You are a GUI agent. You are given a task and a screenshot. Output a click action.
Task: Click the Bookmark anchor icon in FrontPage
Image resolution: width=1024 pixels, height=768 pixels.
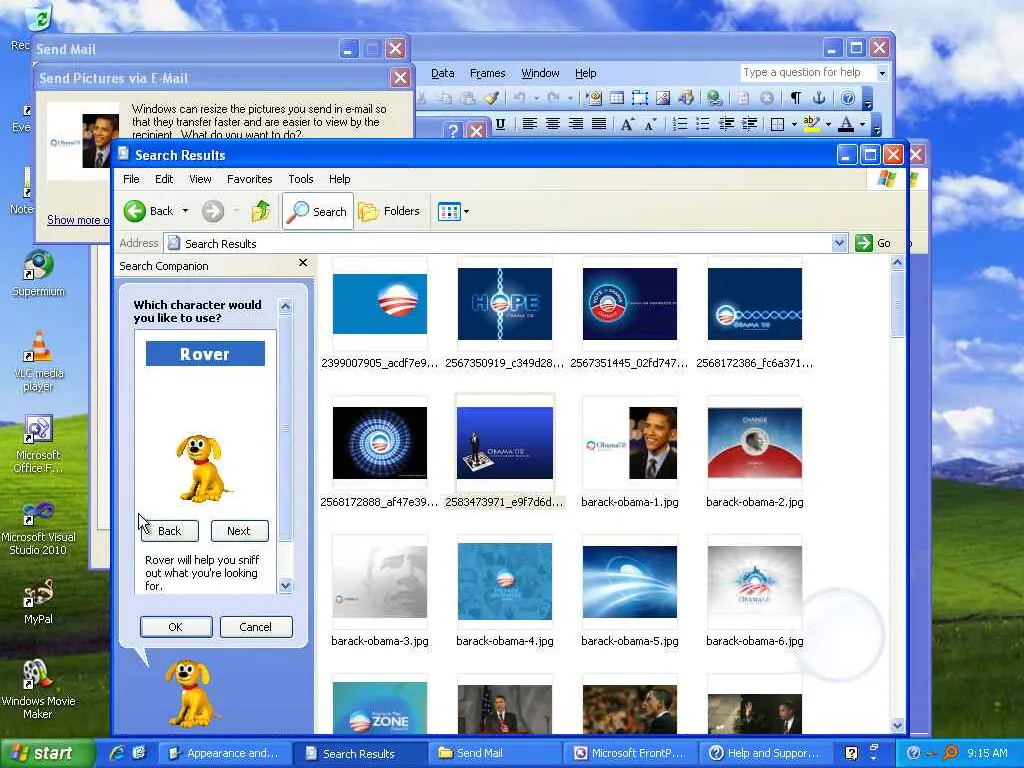819,98
